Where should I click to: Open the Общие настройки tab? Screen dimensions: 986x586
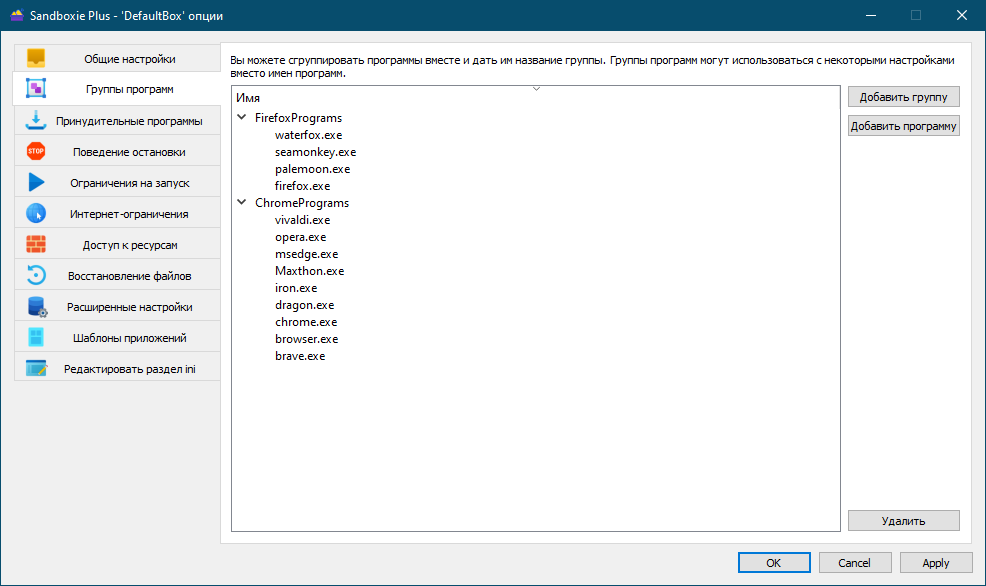[x=117, y=58]
